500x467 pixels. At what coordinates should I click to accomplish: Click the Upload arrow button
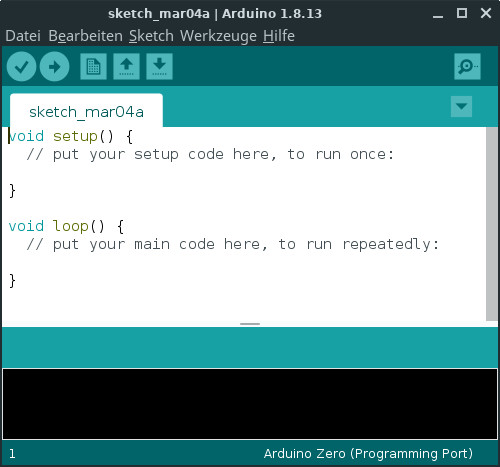[54, 67]
